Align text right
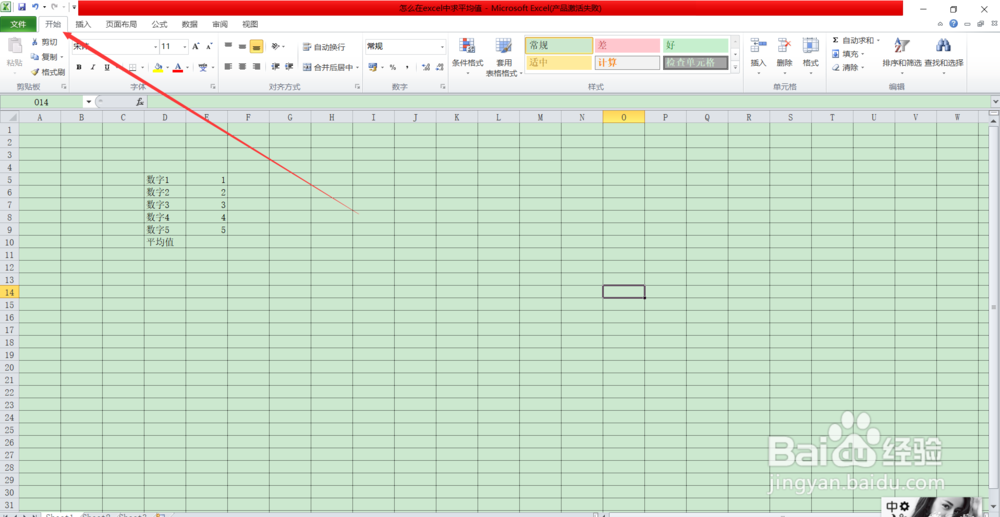Screen dimensions: 1000x517 click(256, 67)
